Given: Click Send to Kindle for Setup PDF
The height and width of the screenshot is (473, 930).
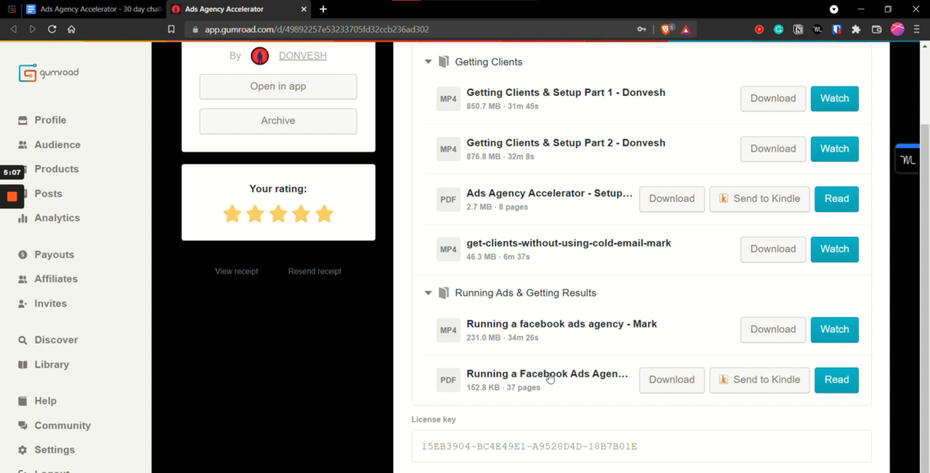Looking at the screenshot, I should click(759, 199).
